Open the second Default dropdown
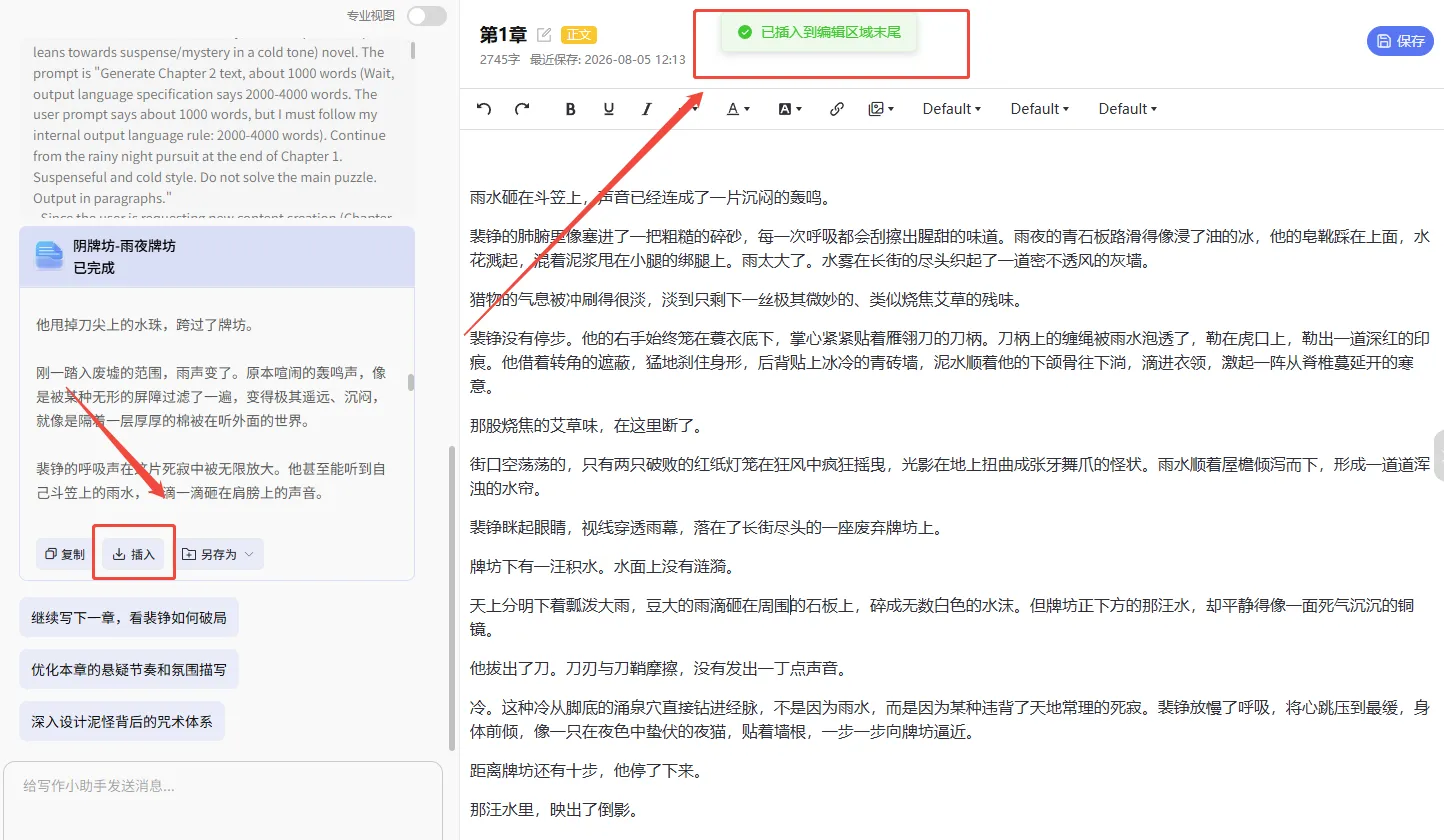This screenshot has width=1444, height=840. 1039,109
